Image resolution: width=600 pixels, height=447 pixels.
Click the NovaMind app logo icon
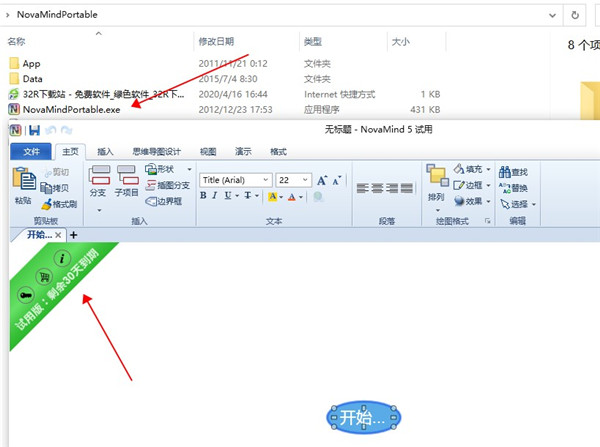click(15, 131)
